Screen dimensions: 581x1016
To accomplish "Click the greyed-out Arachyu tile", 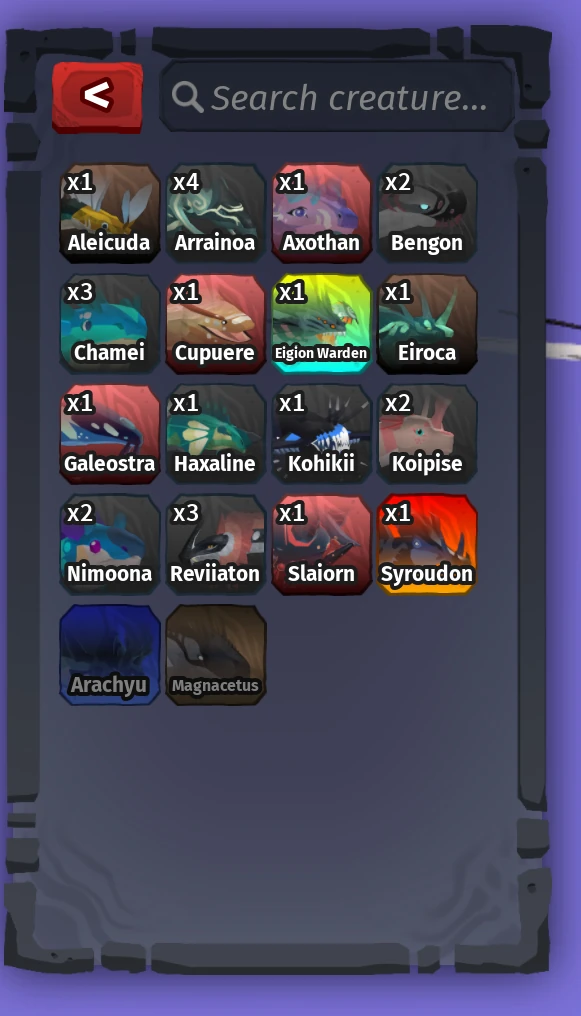I will [109, 655].
